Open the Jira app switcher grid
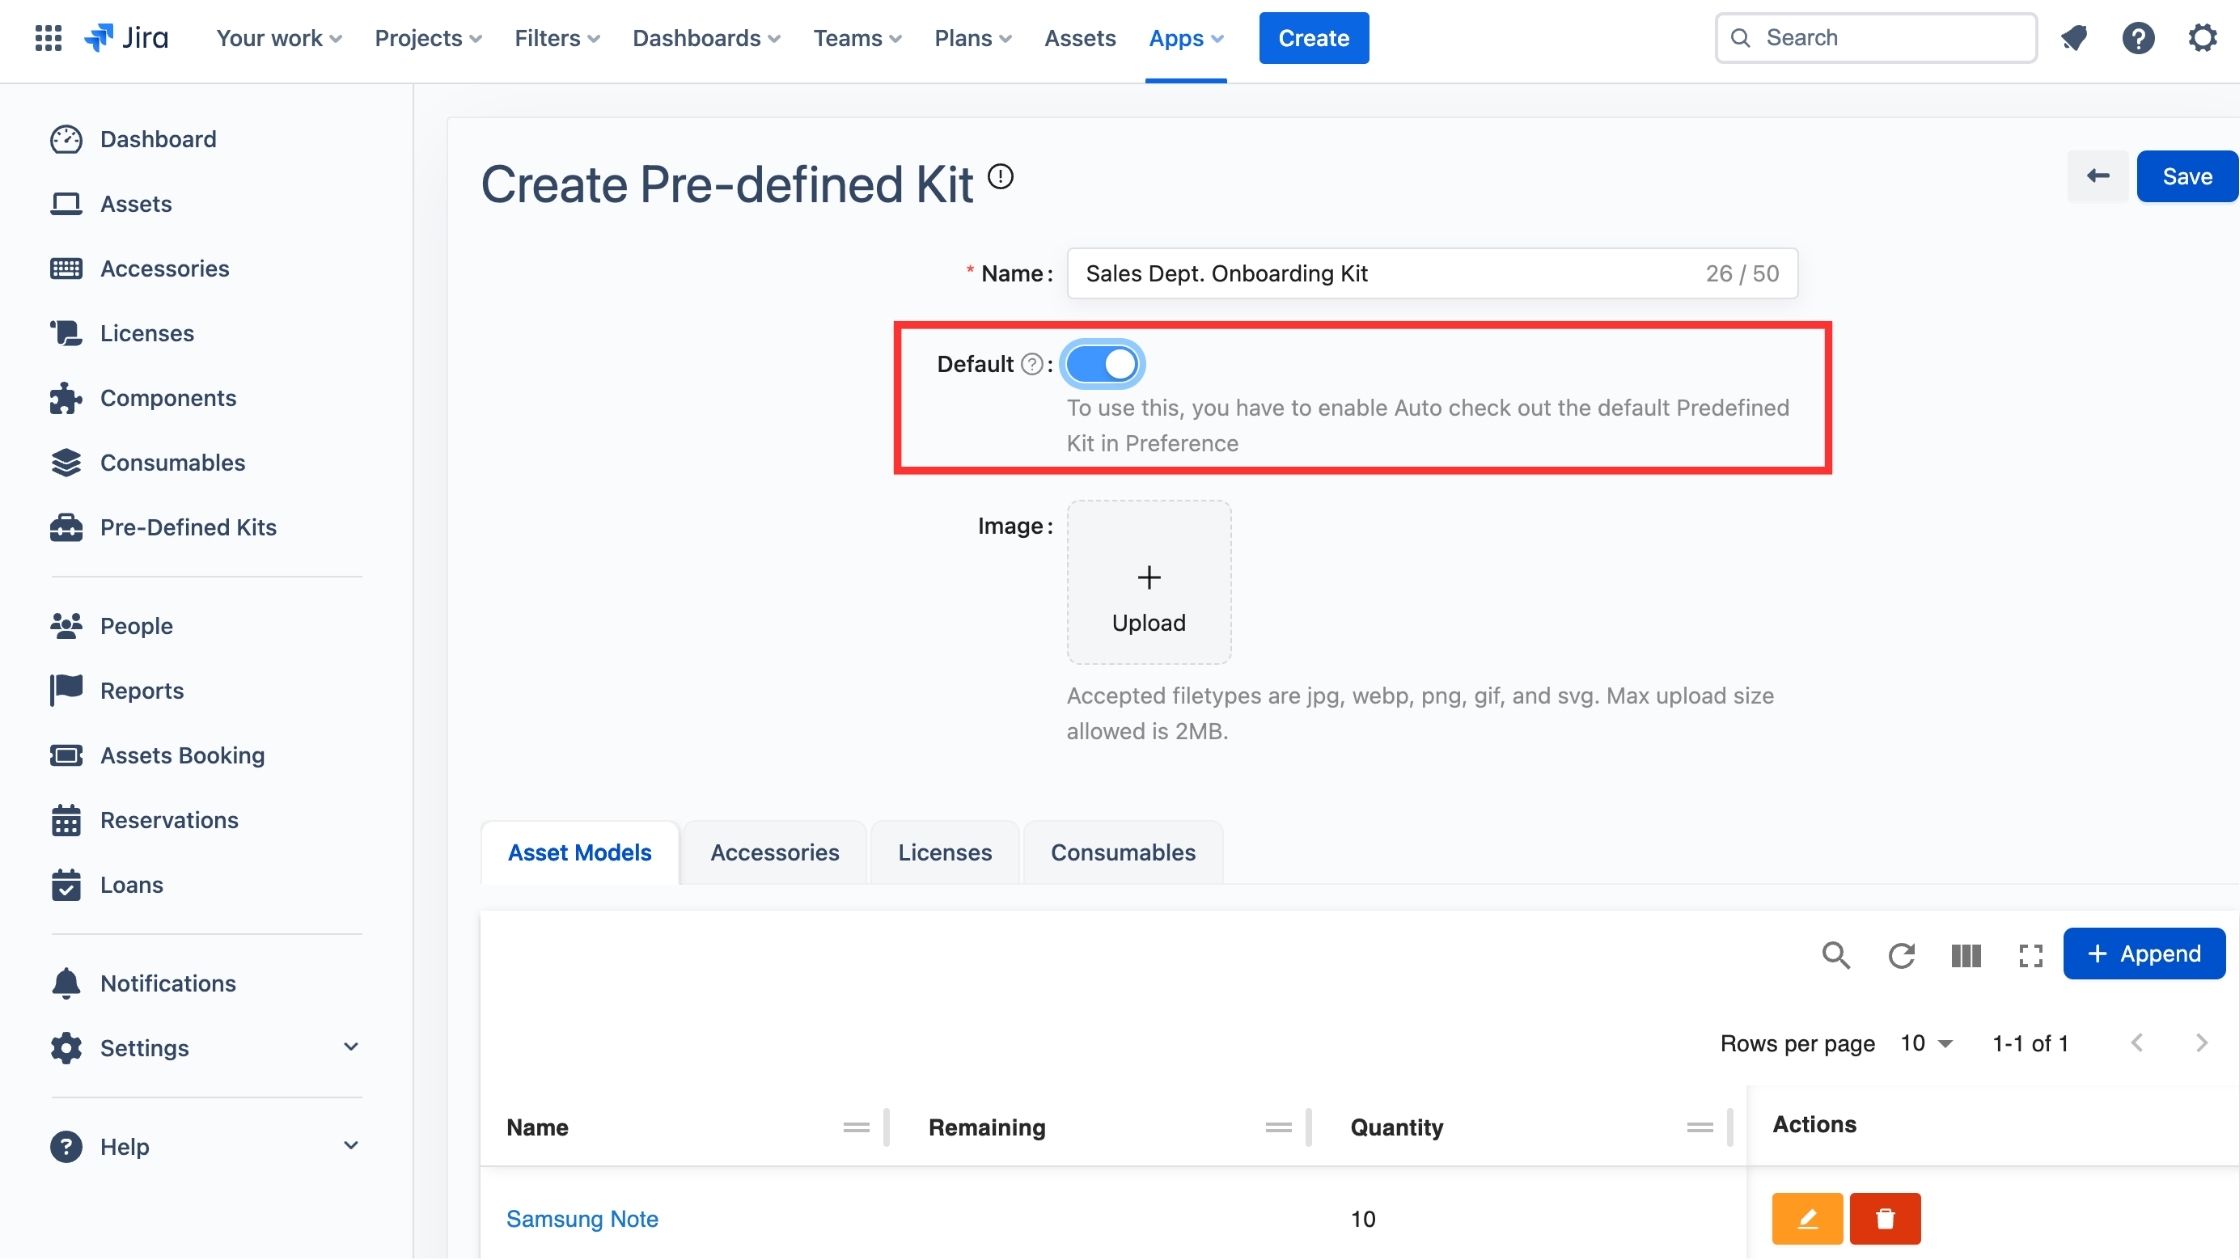This screenshot has width=2240, height=1260. coord(48,38)
